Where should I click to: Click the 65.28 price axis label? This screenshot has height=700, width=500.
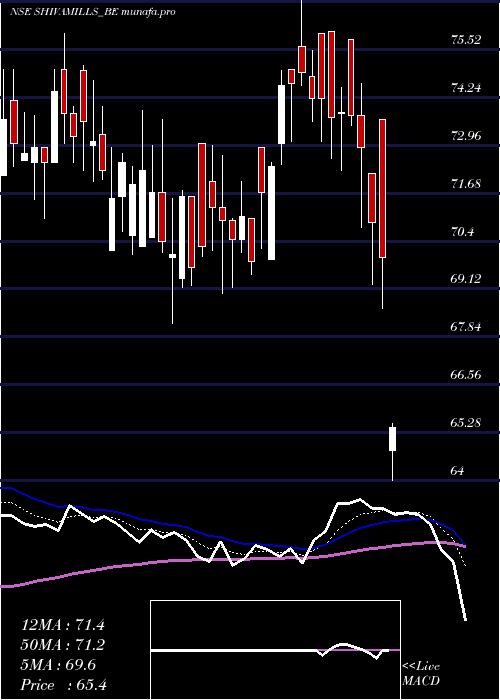click(x=466, y=422)
